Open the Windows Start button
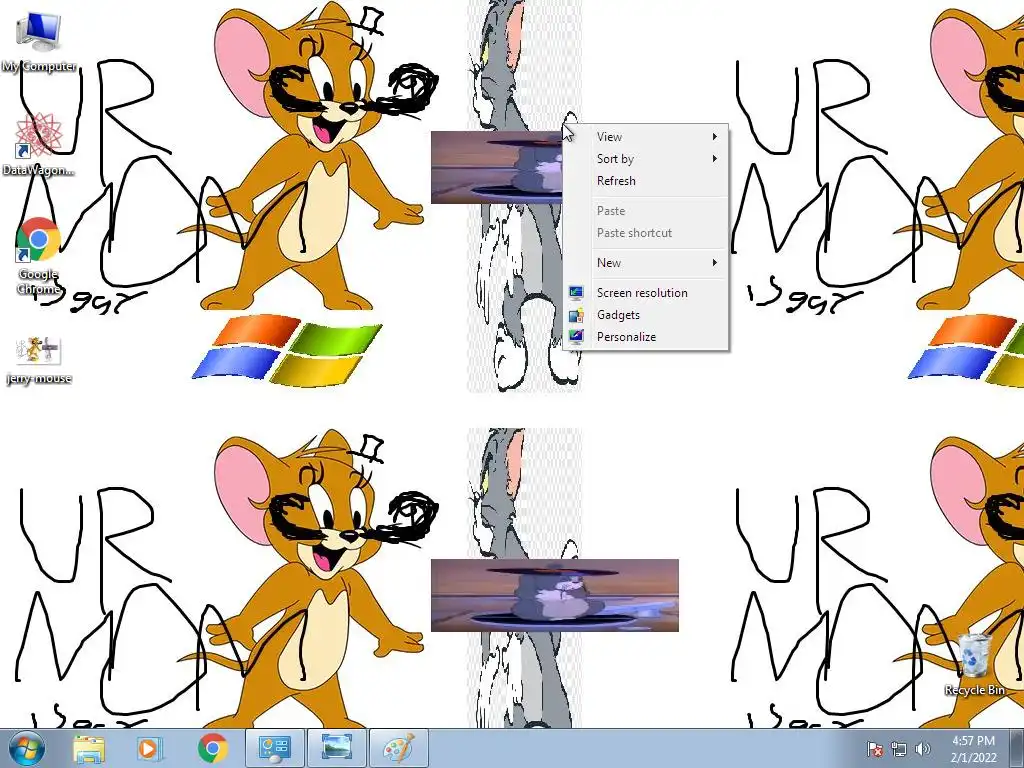This screenshot has width=1024, height=768. pos(27,748)
